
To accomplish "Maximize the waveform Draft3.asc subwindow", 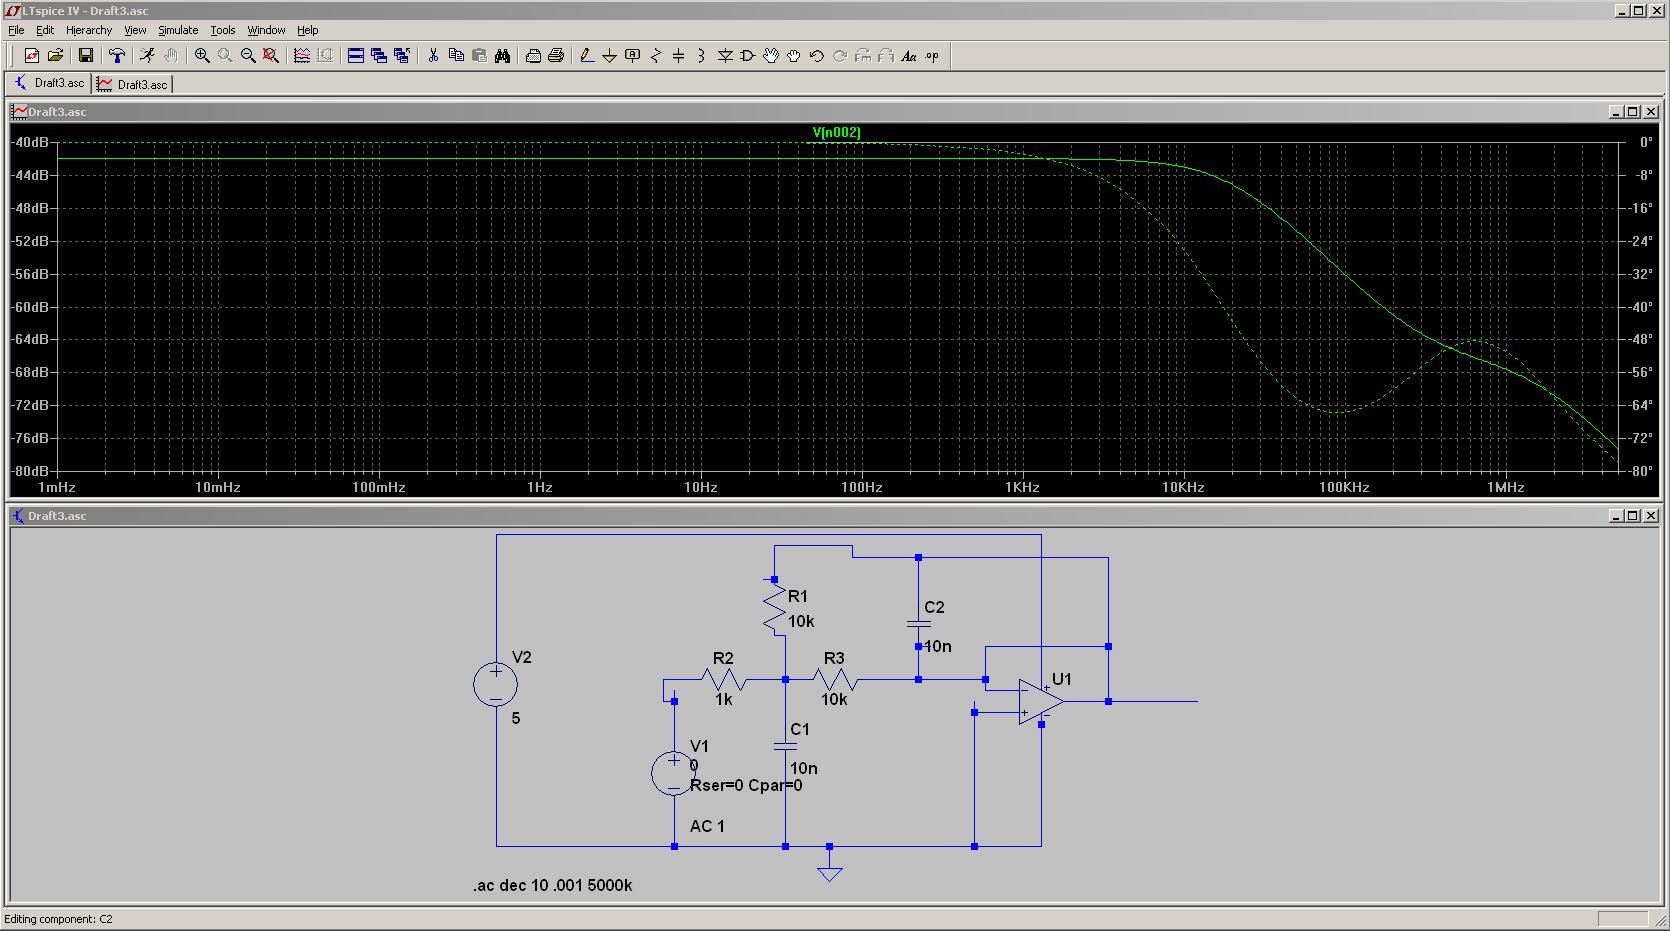I will [x=1633, y=112].
